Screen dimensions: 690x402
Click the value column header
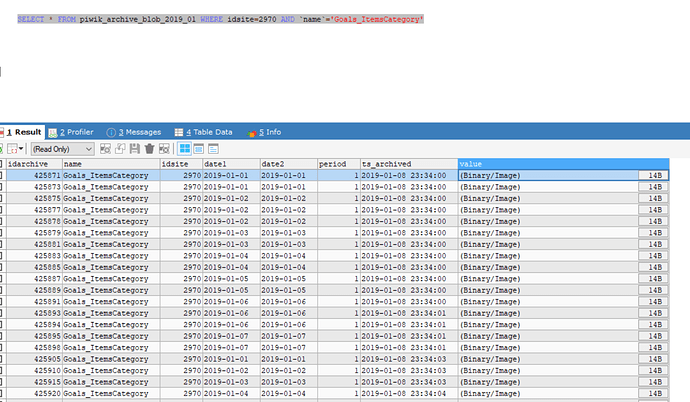click(563, 164)
